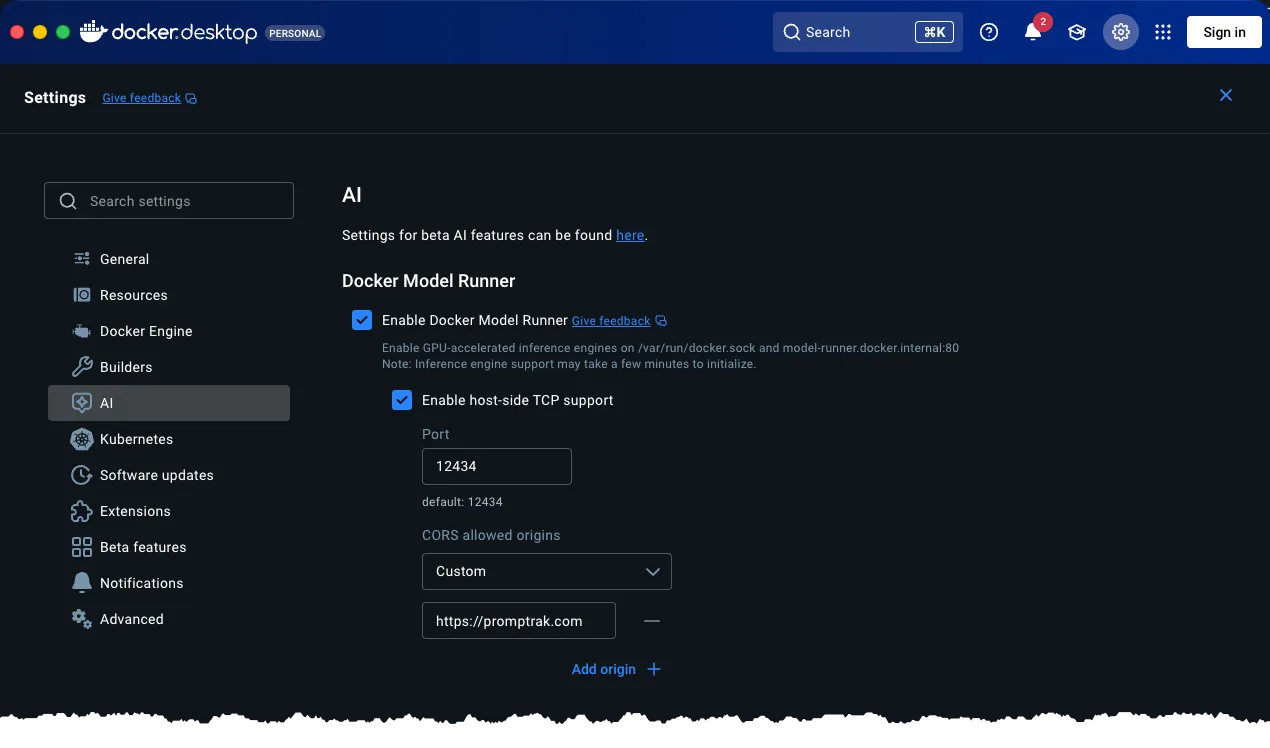Click the origin field with https://promptrak.com
Screen dimensions: 1270x748
point(519,621)
